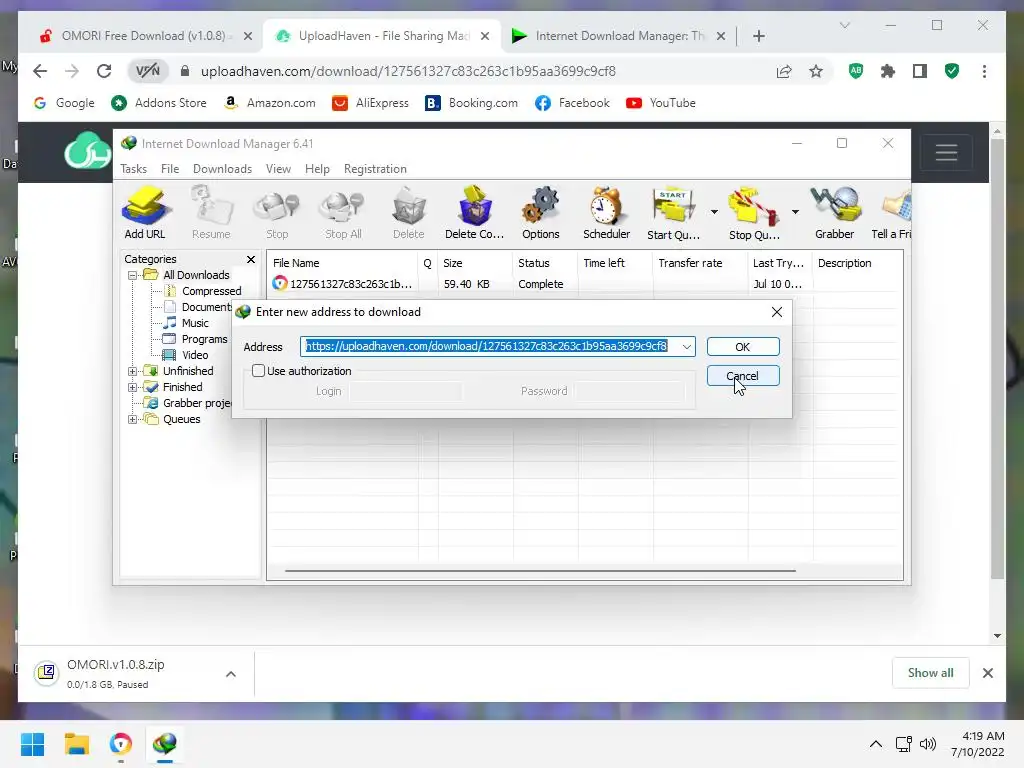1024x768 pixels.
Task: Collapse the All Downloads tree node
Action: (133, 276)
